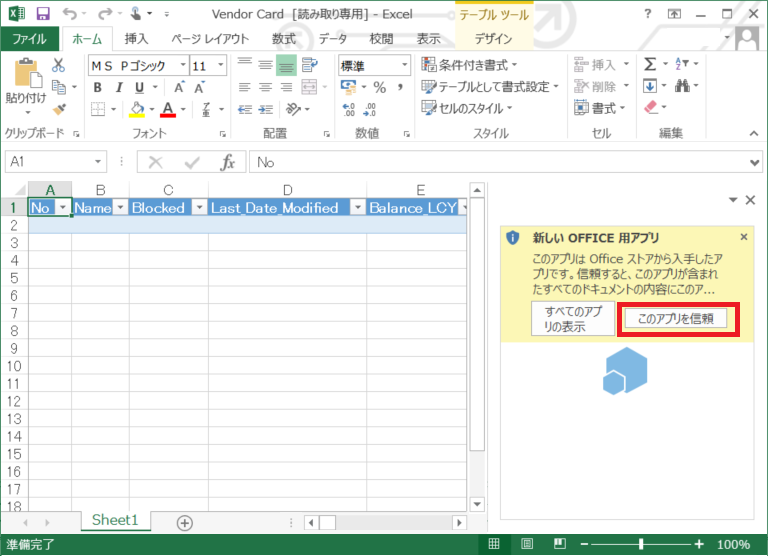Viewport: 768px width, 556px height.
Task: Switch to the ページ レイアウト tab
Action: (210, 39)
